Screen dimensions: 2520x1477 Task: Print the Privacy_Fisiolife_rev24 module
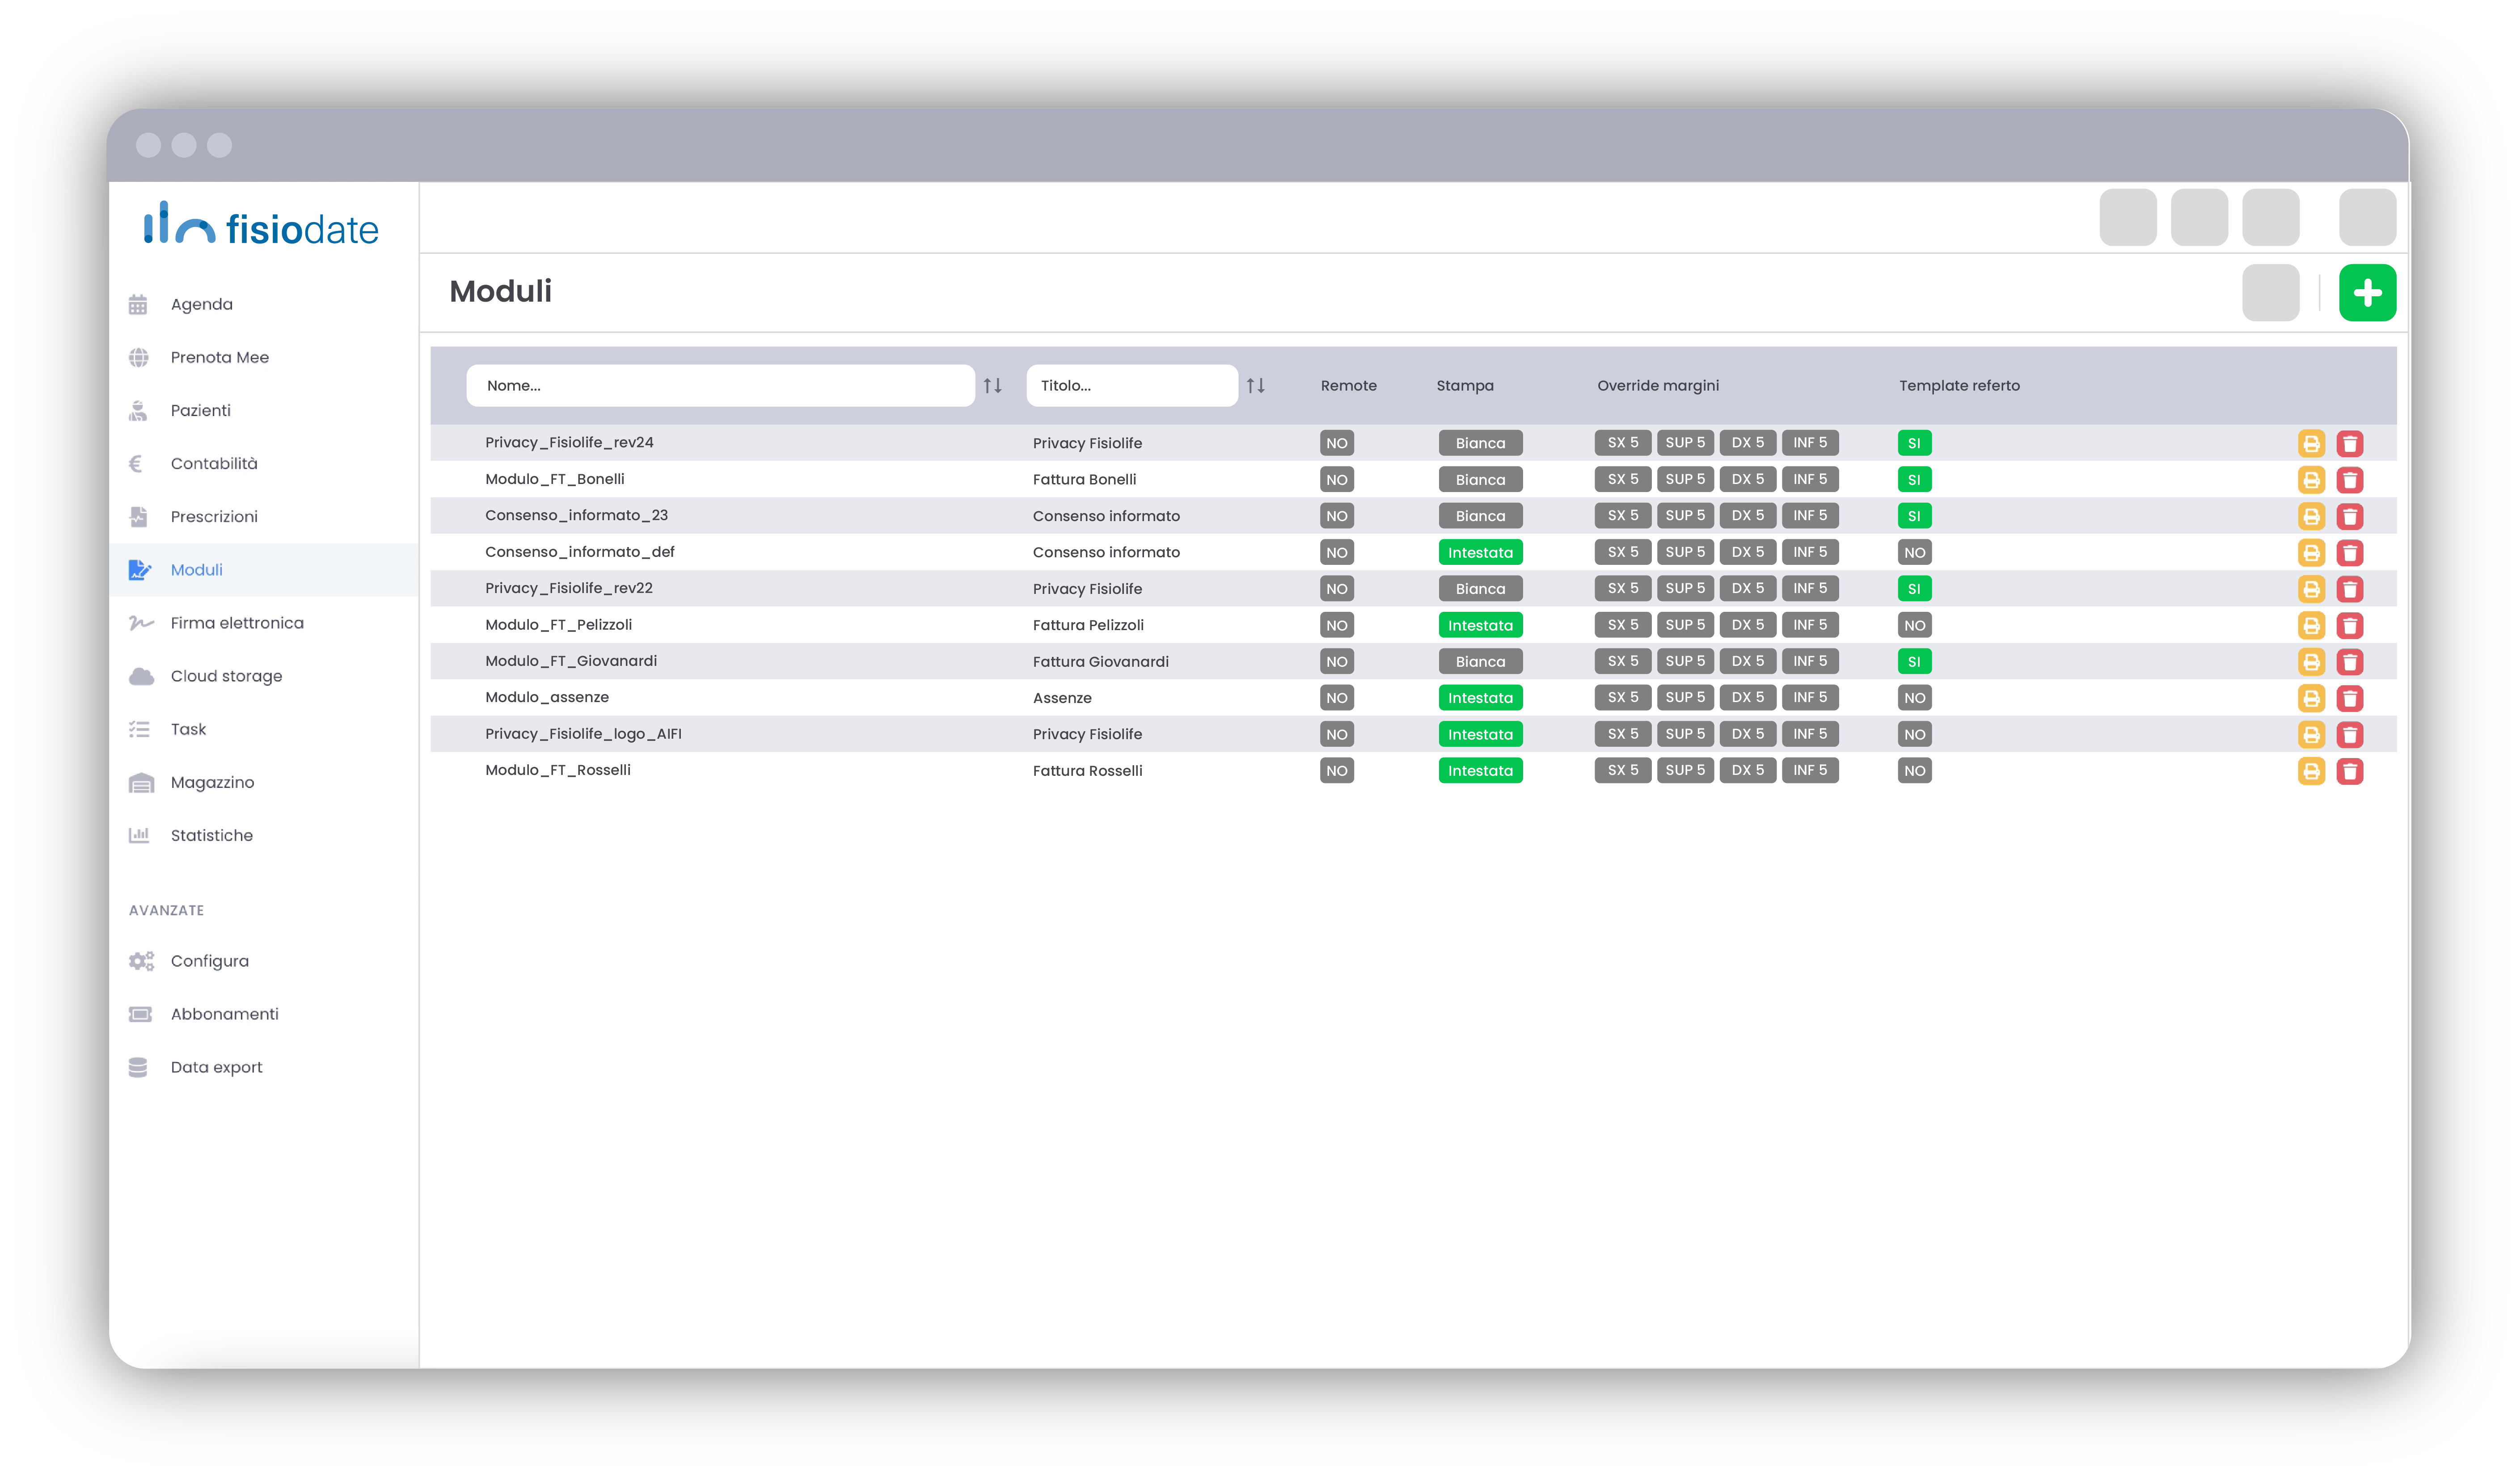2310,443
